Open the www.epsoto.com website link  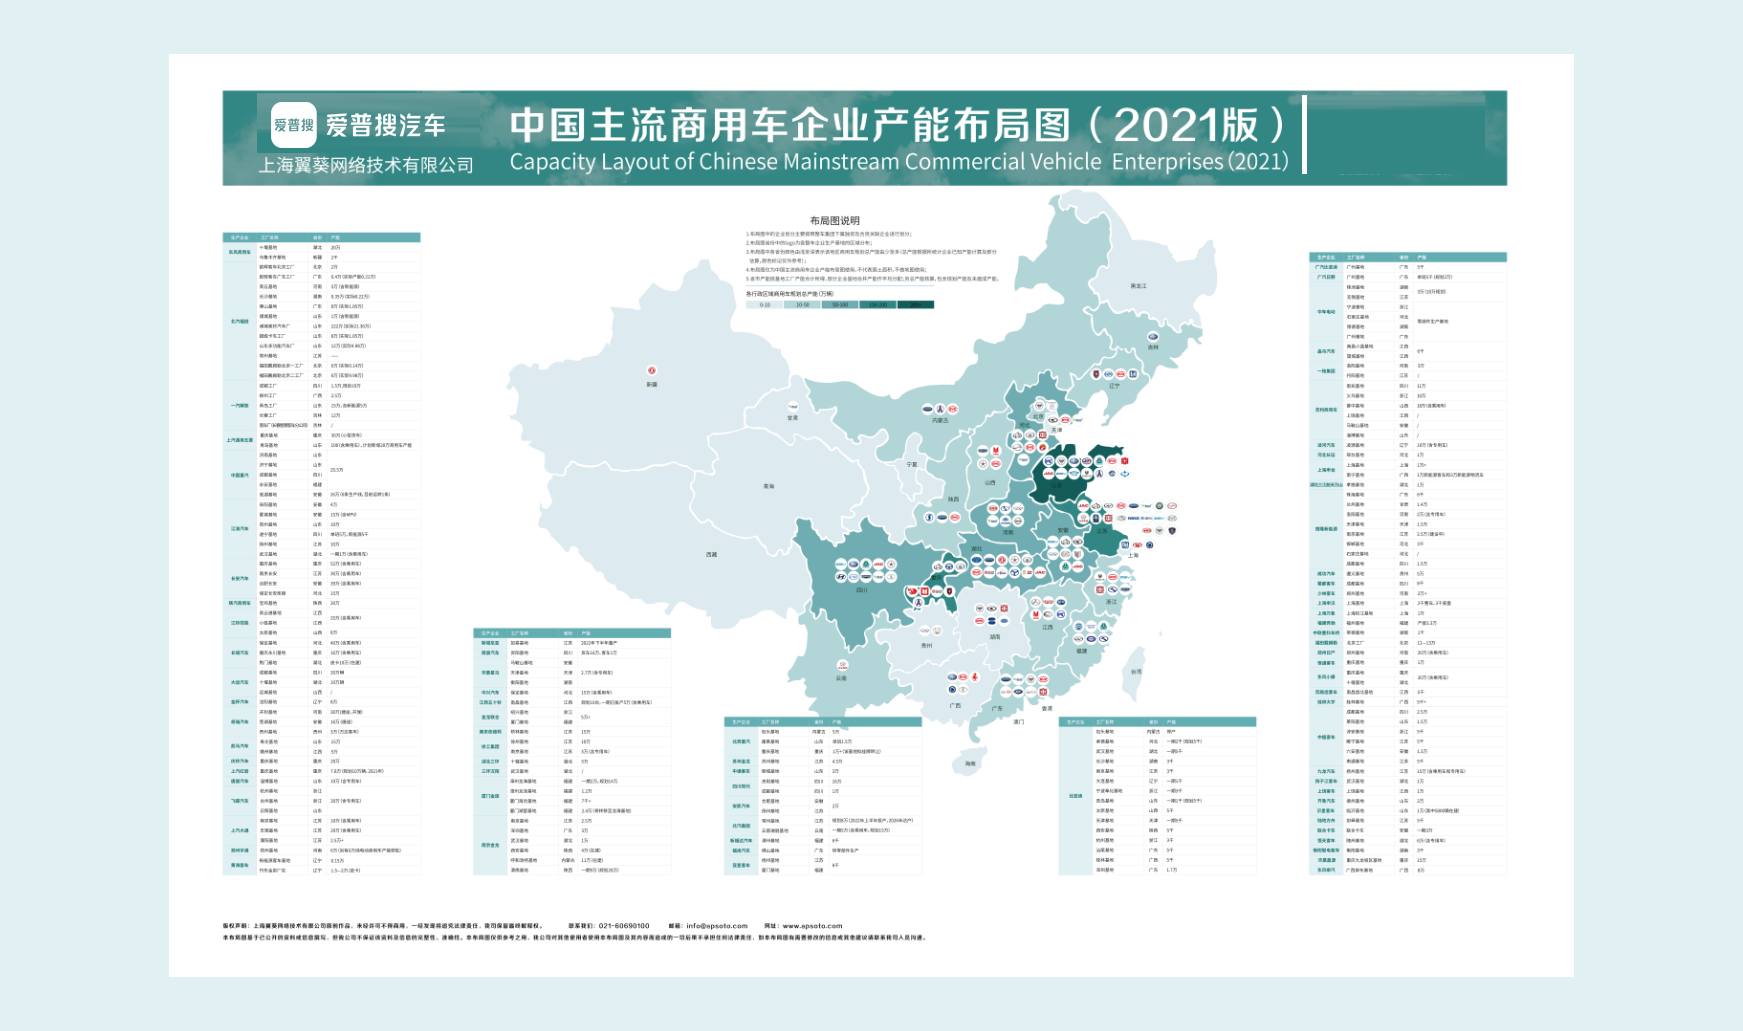click(x=812, y=926)
